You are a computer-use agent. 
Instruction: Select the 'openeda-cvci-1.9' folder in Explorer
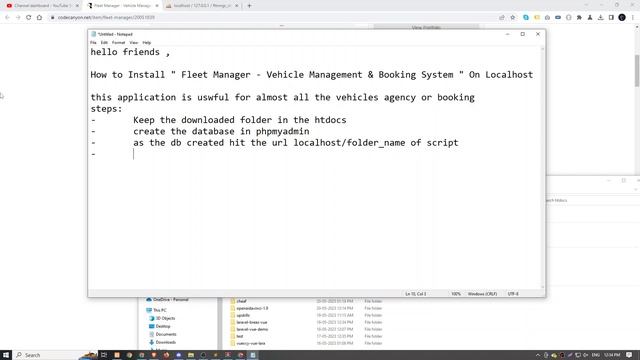pyautogui.click(x=249, y=309)
